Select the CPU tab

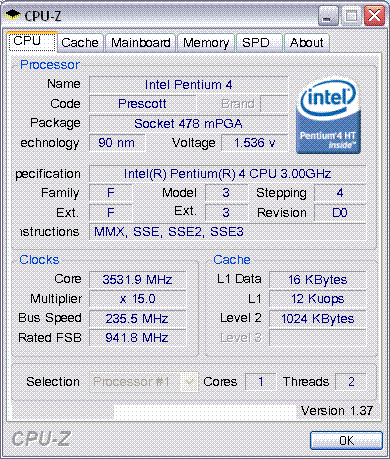pos(32,41)
